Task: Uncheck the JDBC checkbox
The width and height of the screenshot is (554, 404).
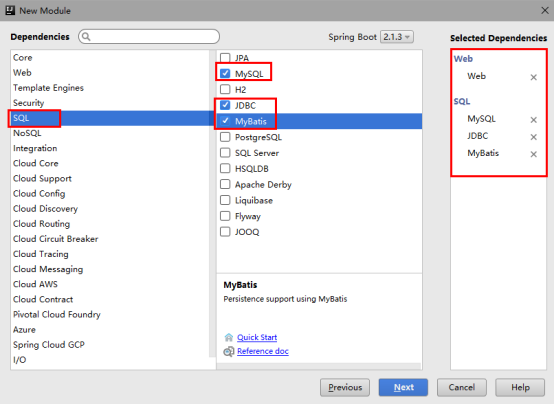Action: coord(225,105)
